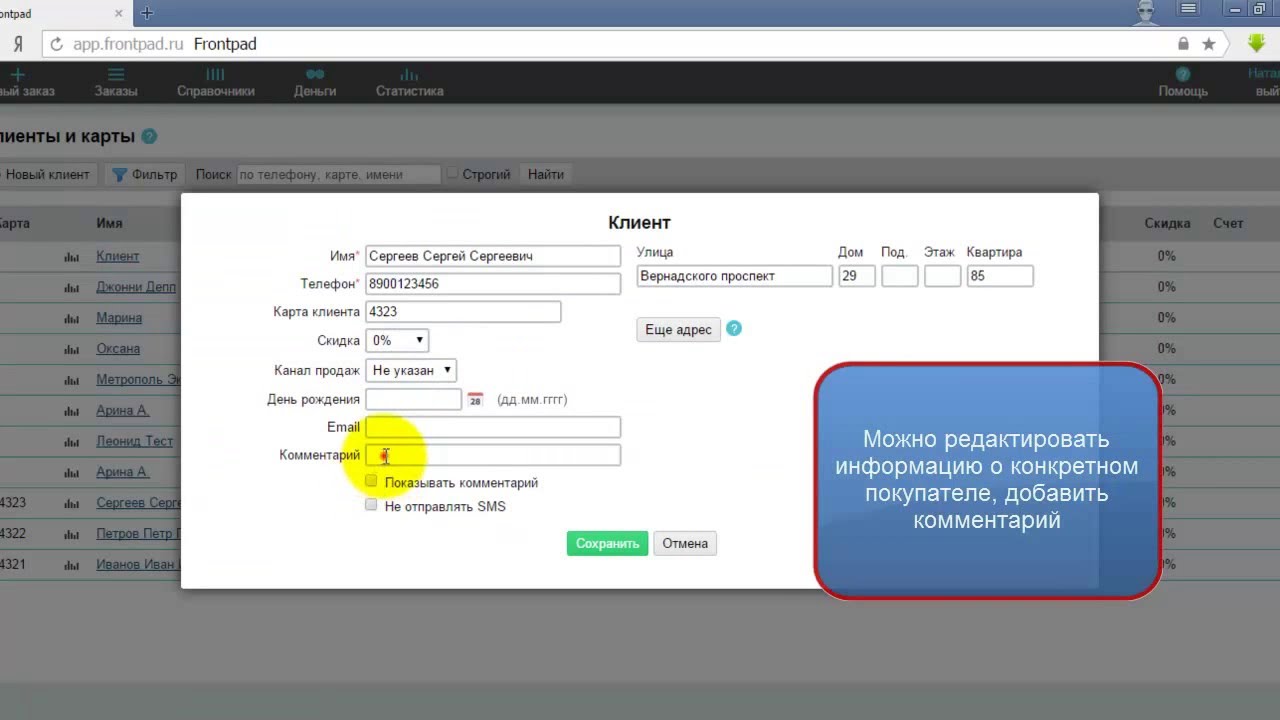
Task: Open statistics chart icon for Марина row
Action: click(x=71, y=318)
